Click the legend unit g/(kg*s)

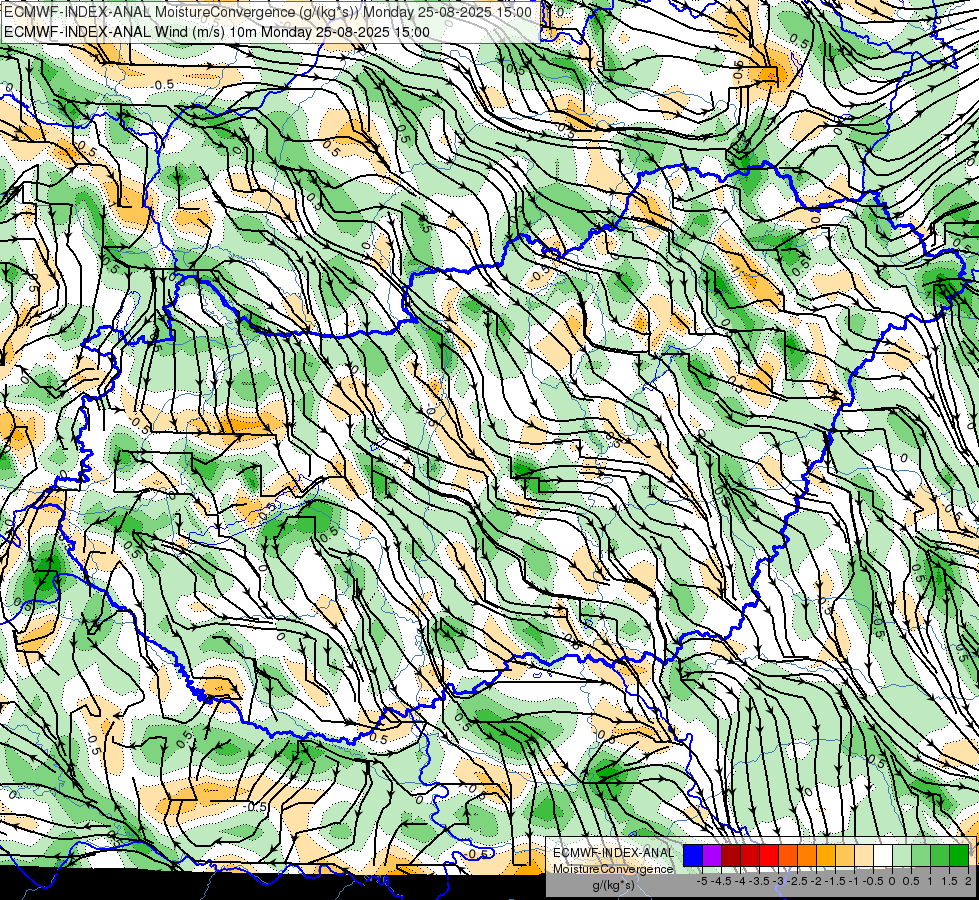[x=614, y=886]
